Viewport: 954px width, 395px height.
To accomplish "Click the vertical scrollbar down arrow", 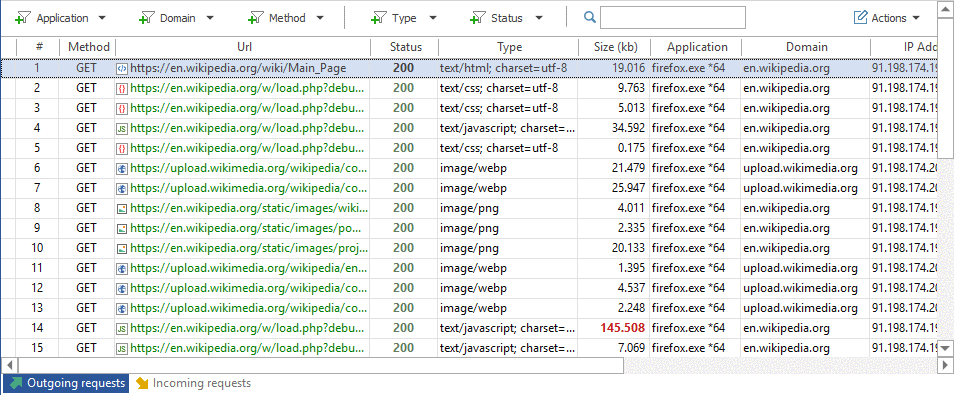I will (x=945, y=348).
